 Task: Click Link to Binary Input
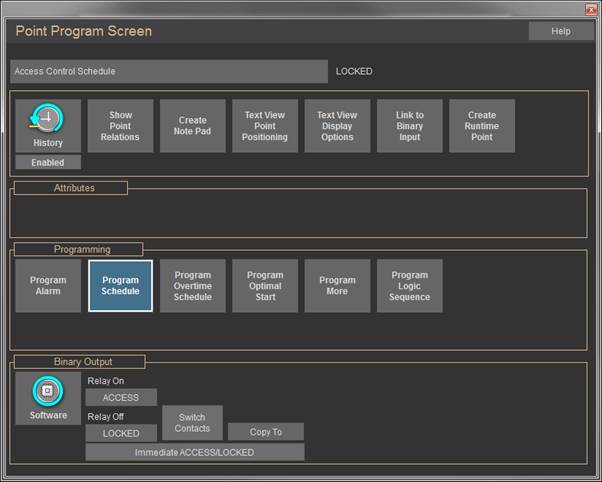pos(409,126)
